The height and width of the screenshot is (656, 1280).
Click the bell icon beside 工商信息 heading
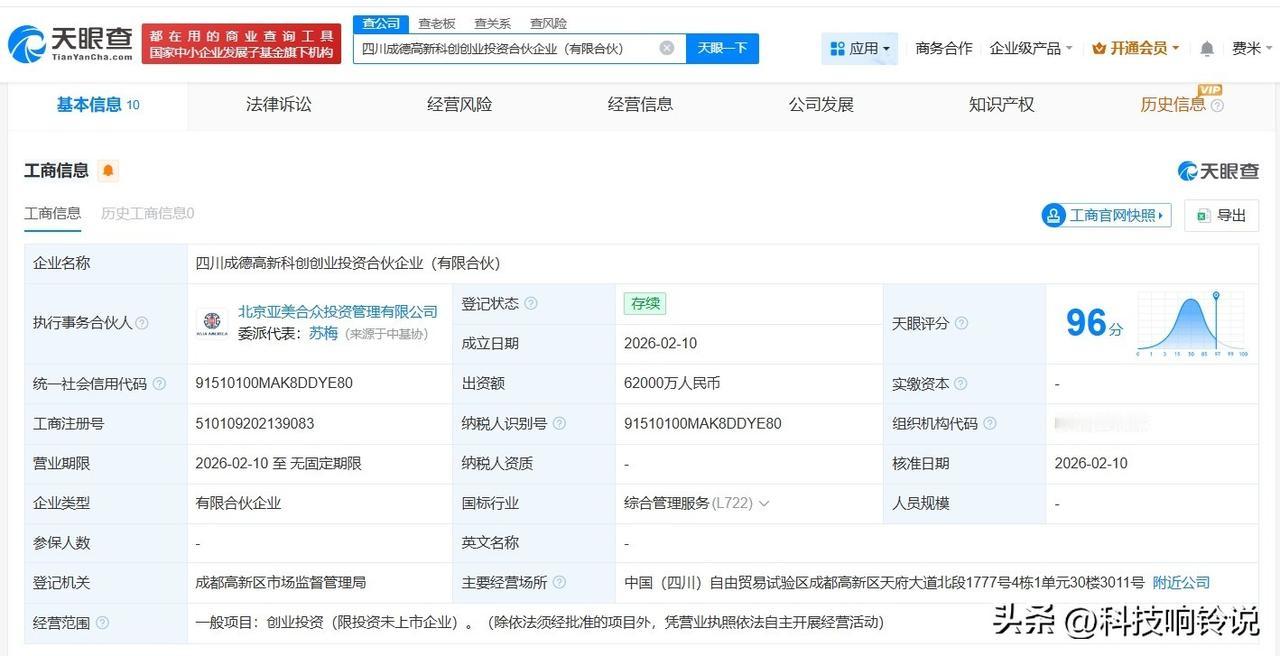106,170
